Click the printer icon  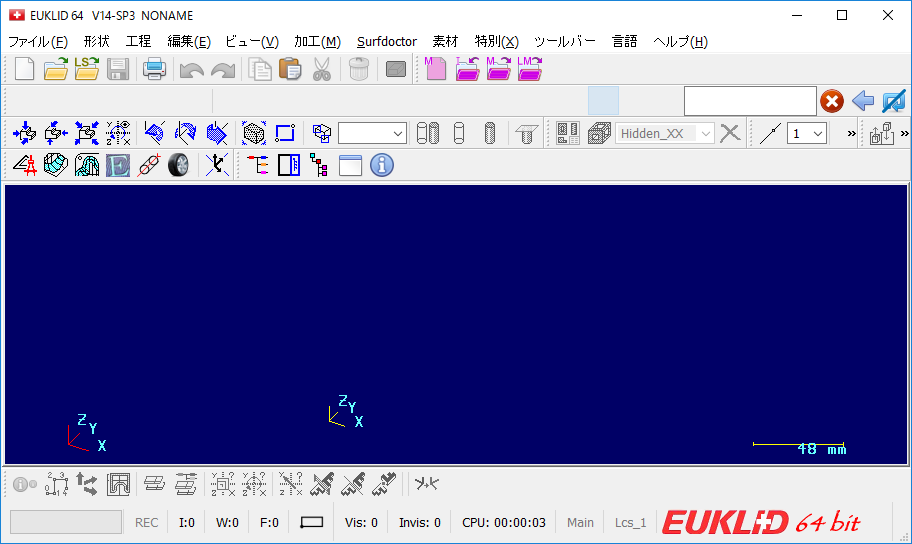point(154,69)
